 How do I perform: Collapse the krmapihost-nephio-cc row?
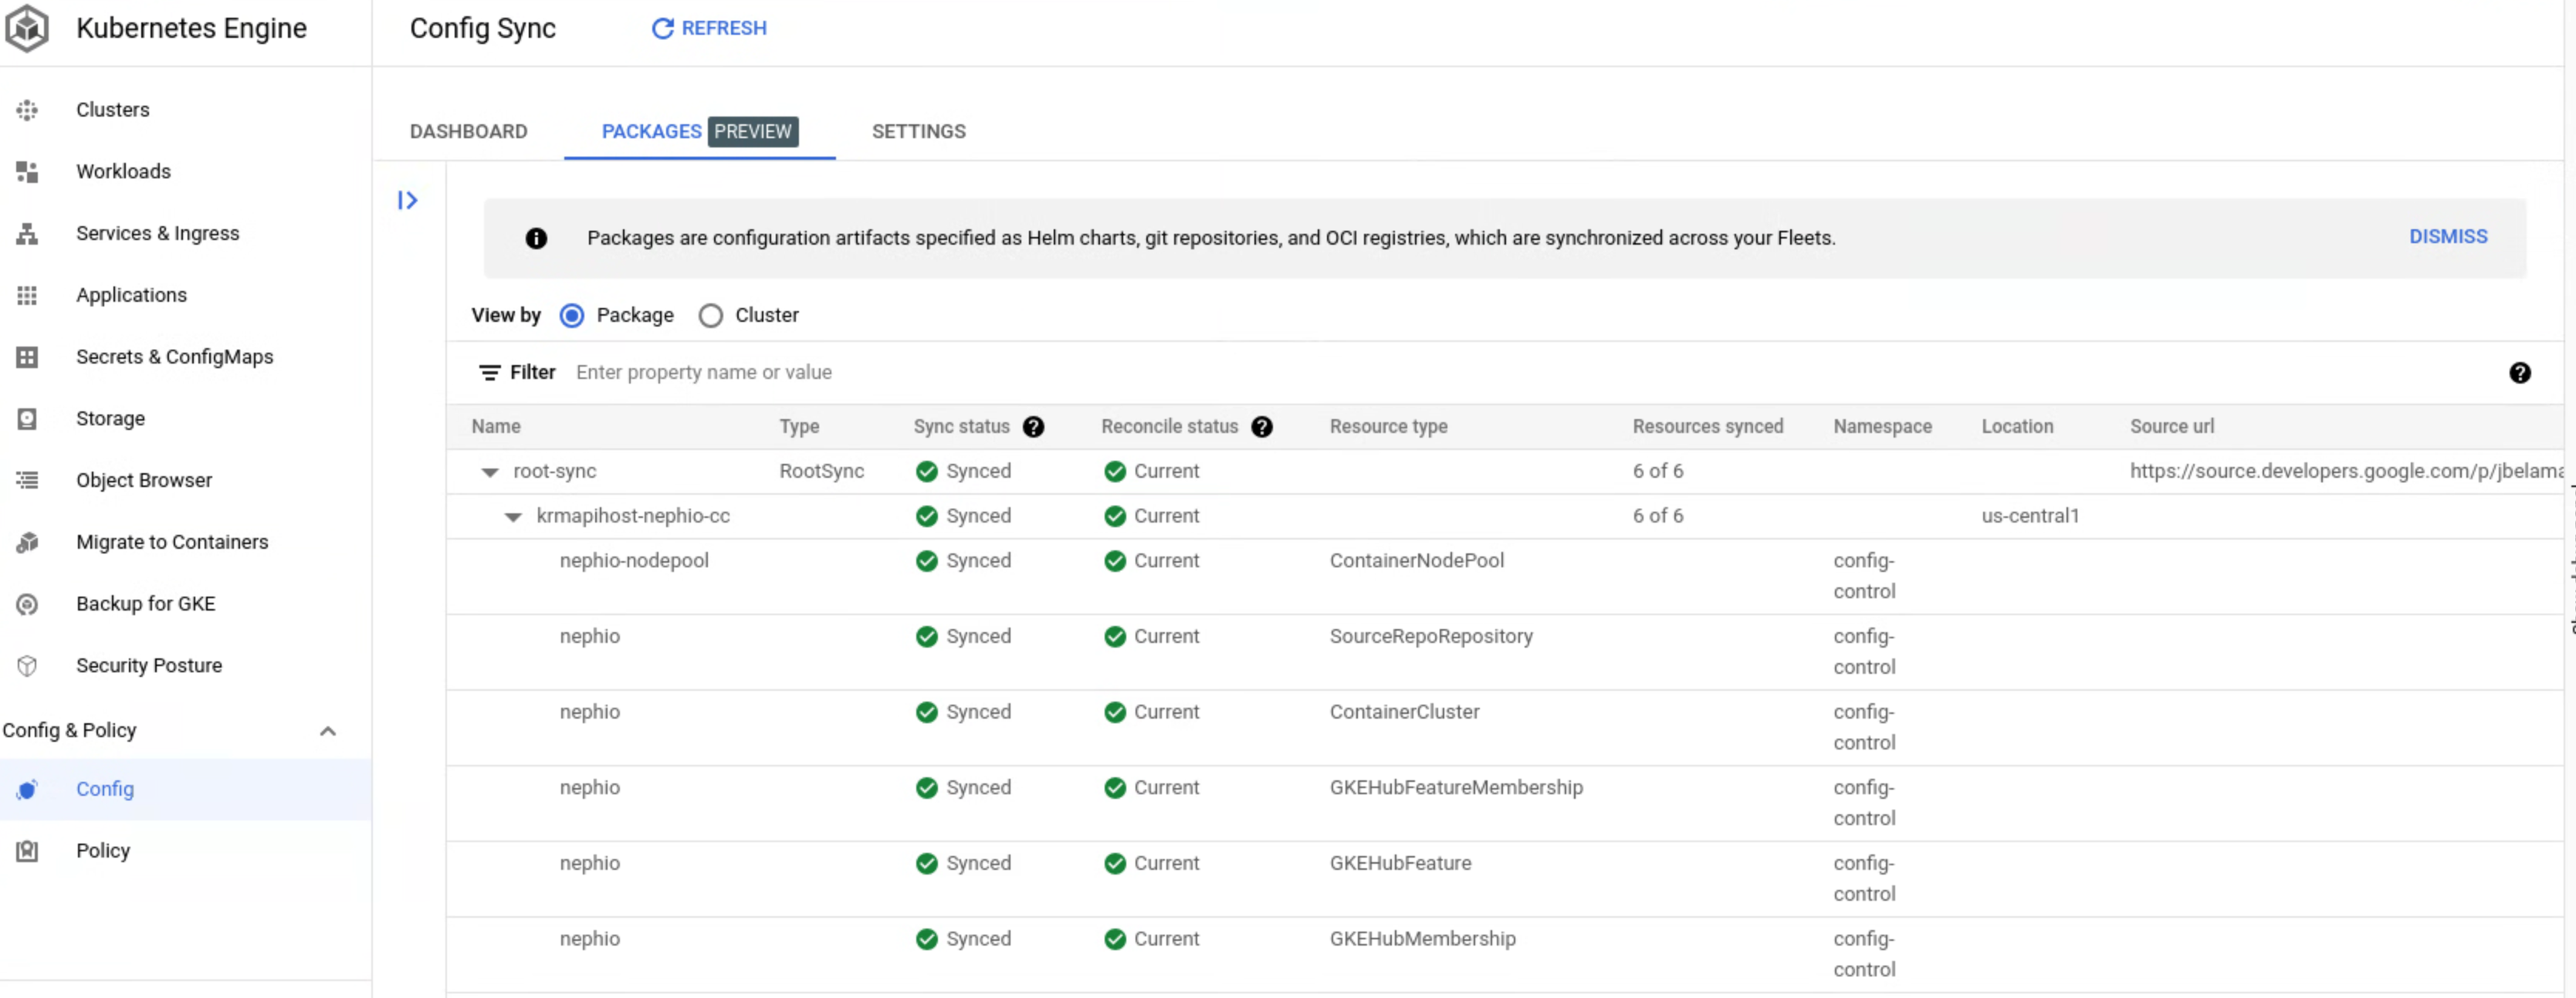(x=513, y=517)
